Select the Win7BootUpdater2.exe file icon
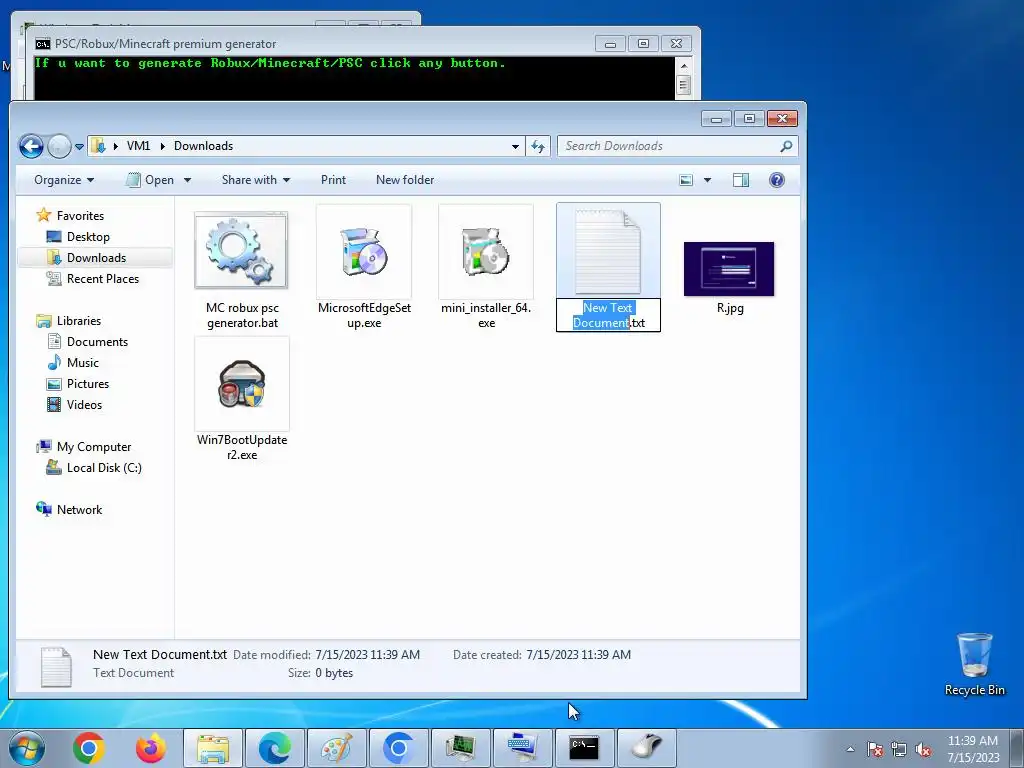The height and width of the screenshot is (768, 1024). (242, 385)
